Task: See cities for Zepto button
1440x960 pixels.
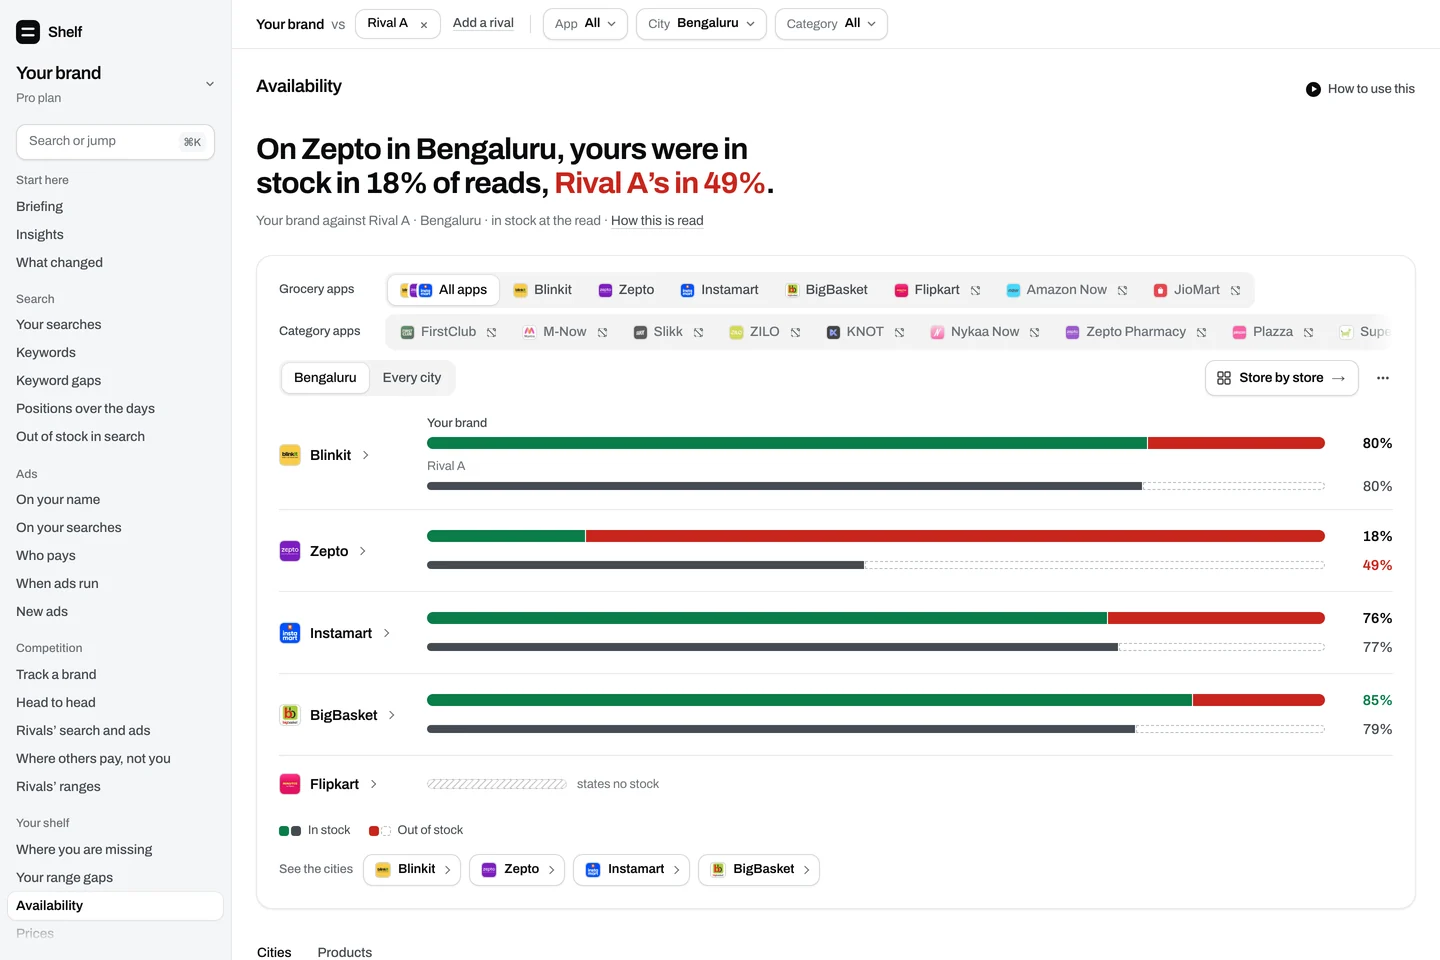Action: click(x=517, y=870)
